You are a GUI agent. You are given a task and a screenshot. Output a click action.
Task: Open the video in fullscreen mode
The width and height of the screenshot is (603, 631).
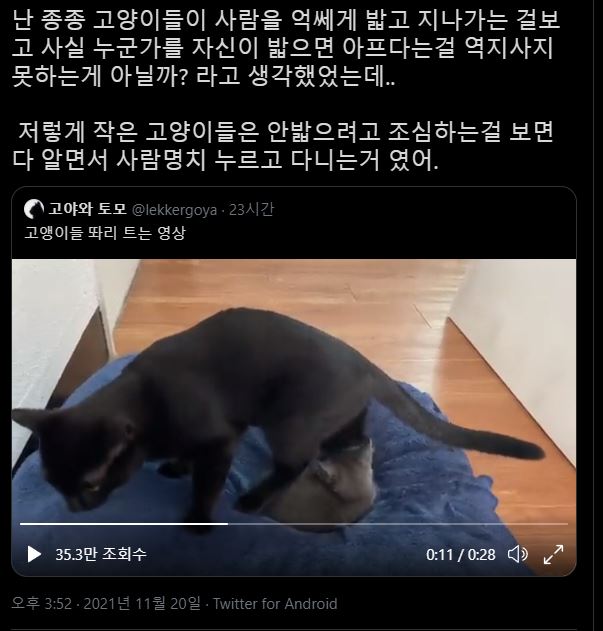point(553,554)
